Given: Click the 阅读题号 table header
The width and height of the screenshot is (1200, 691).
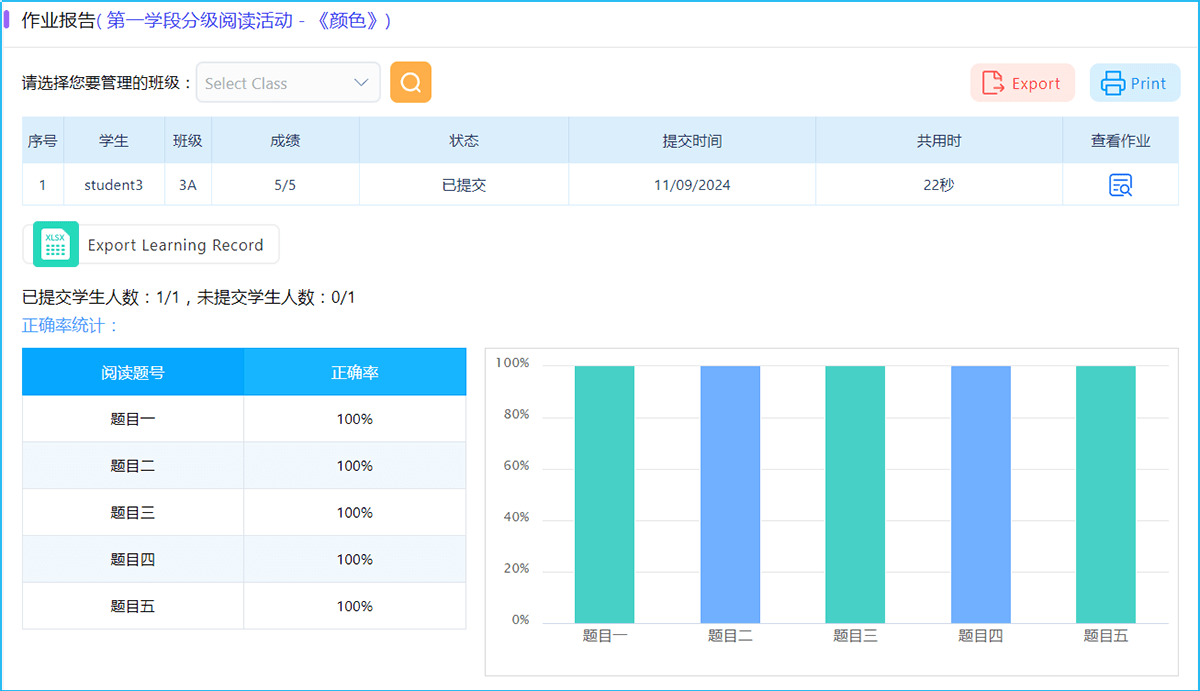Looking at the screenshot, I should (x=133, y=372).
